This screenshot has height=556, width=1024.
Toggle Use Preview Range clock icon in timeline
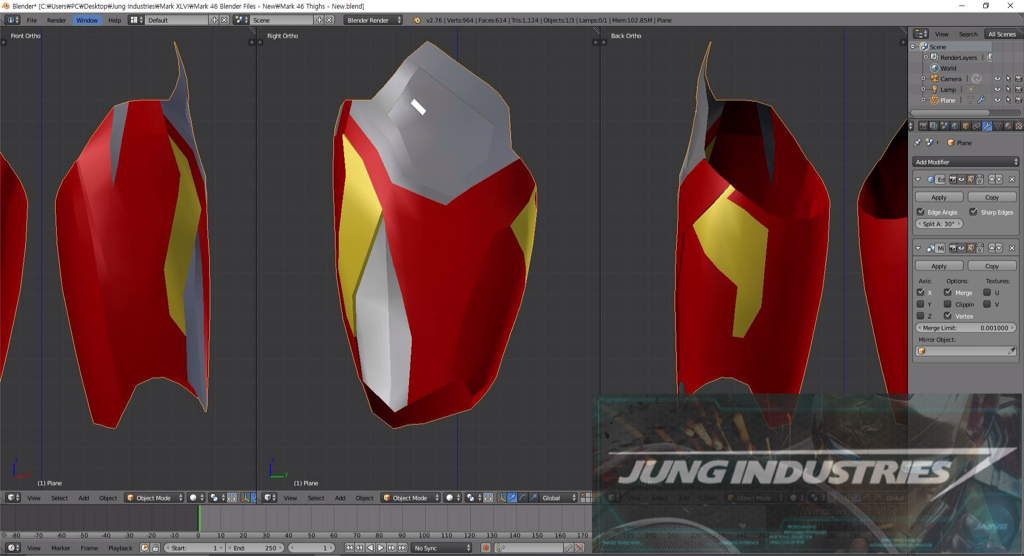coord(144,548)
